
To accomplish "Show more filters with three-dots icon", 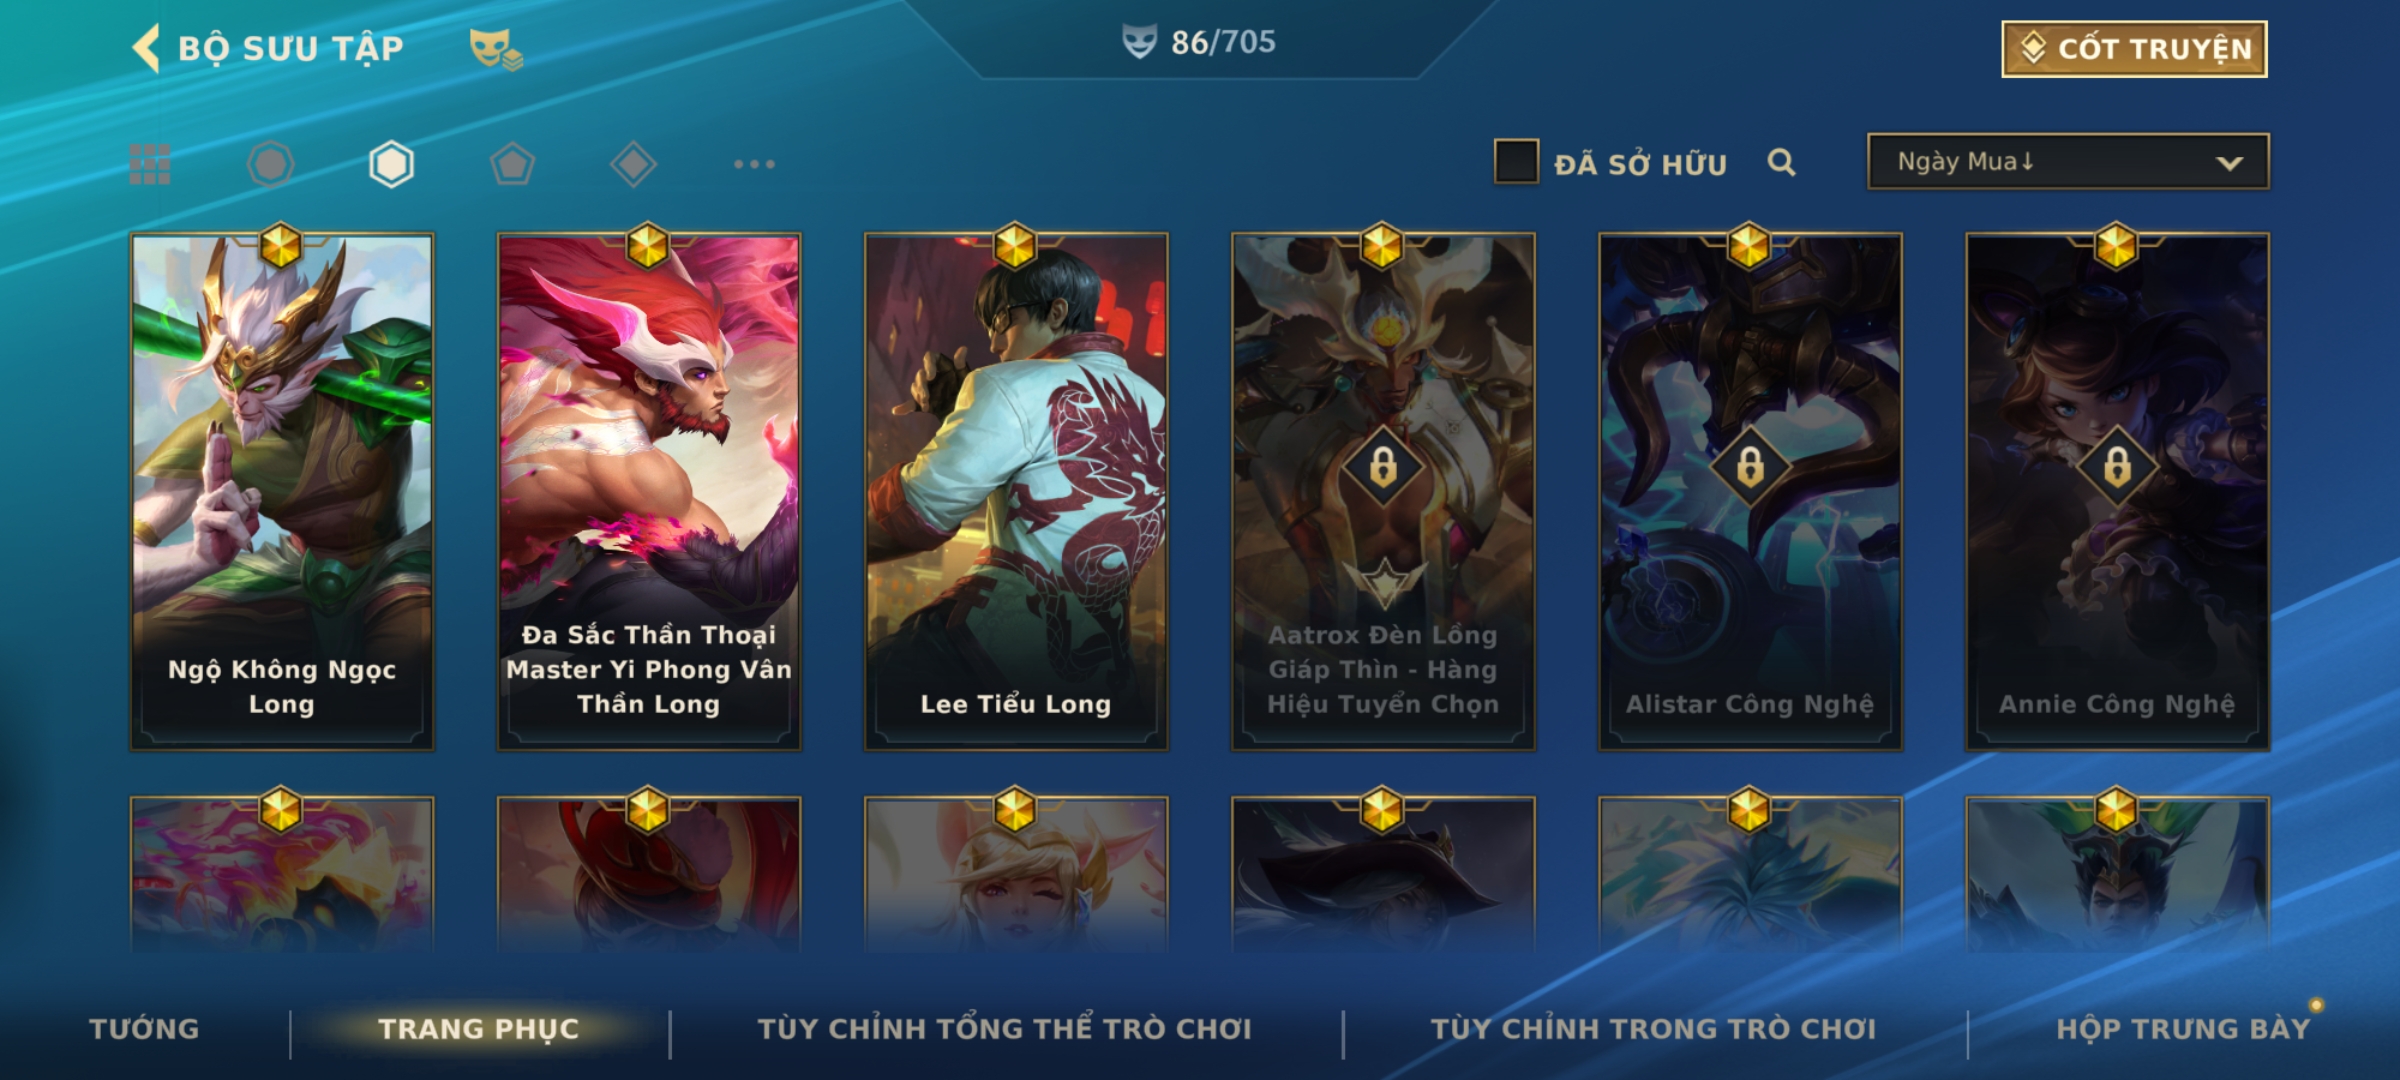I will pyautogui.click(x=754, y=164).
